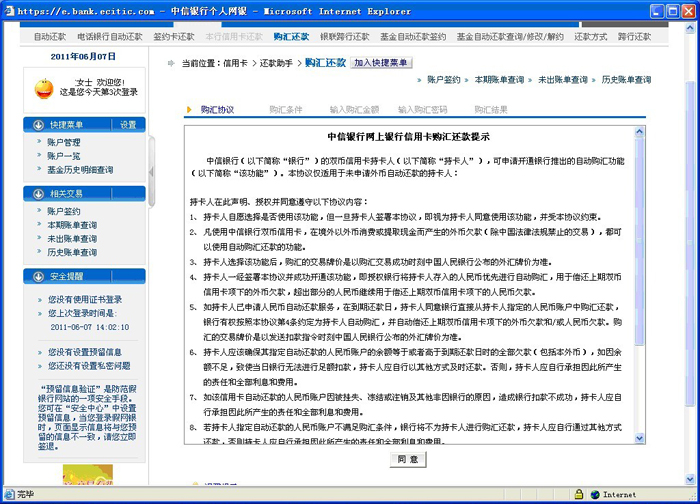Screen dimensions: 700x504
Task: Click the 同意 agree button
Action: point(408,459)
